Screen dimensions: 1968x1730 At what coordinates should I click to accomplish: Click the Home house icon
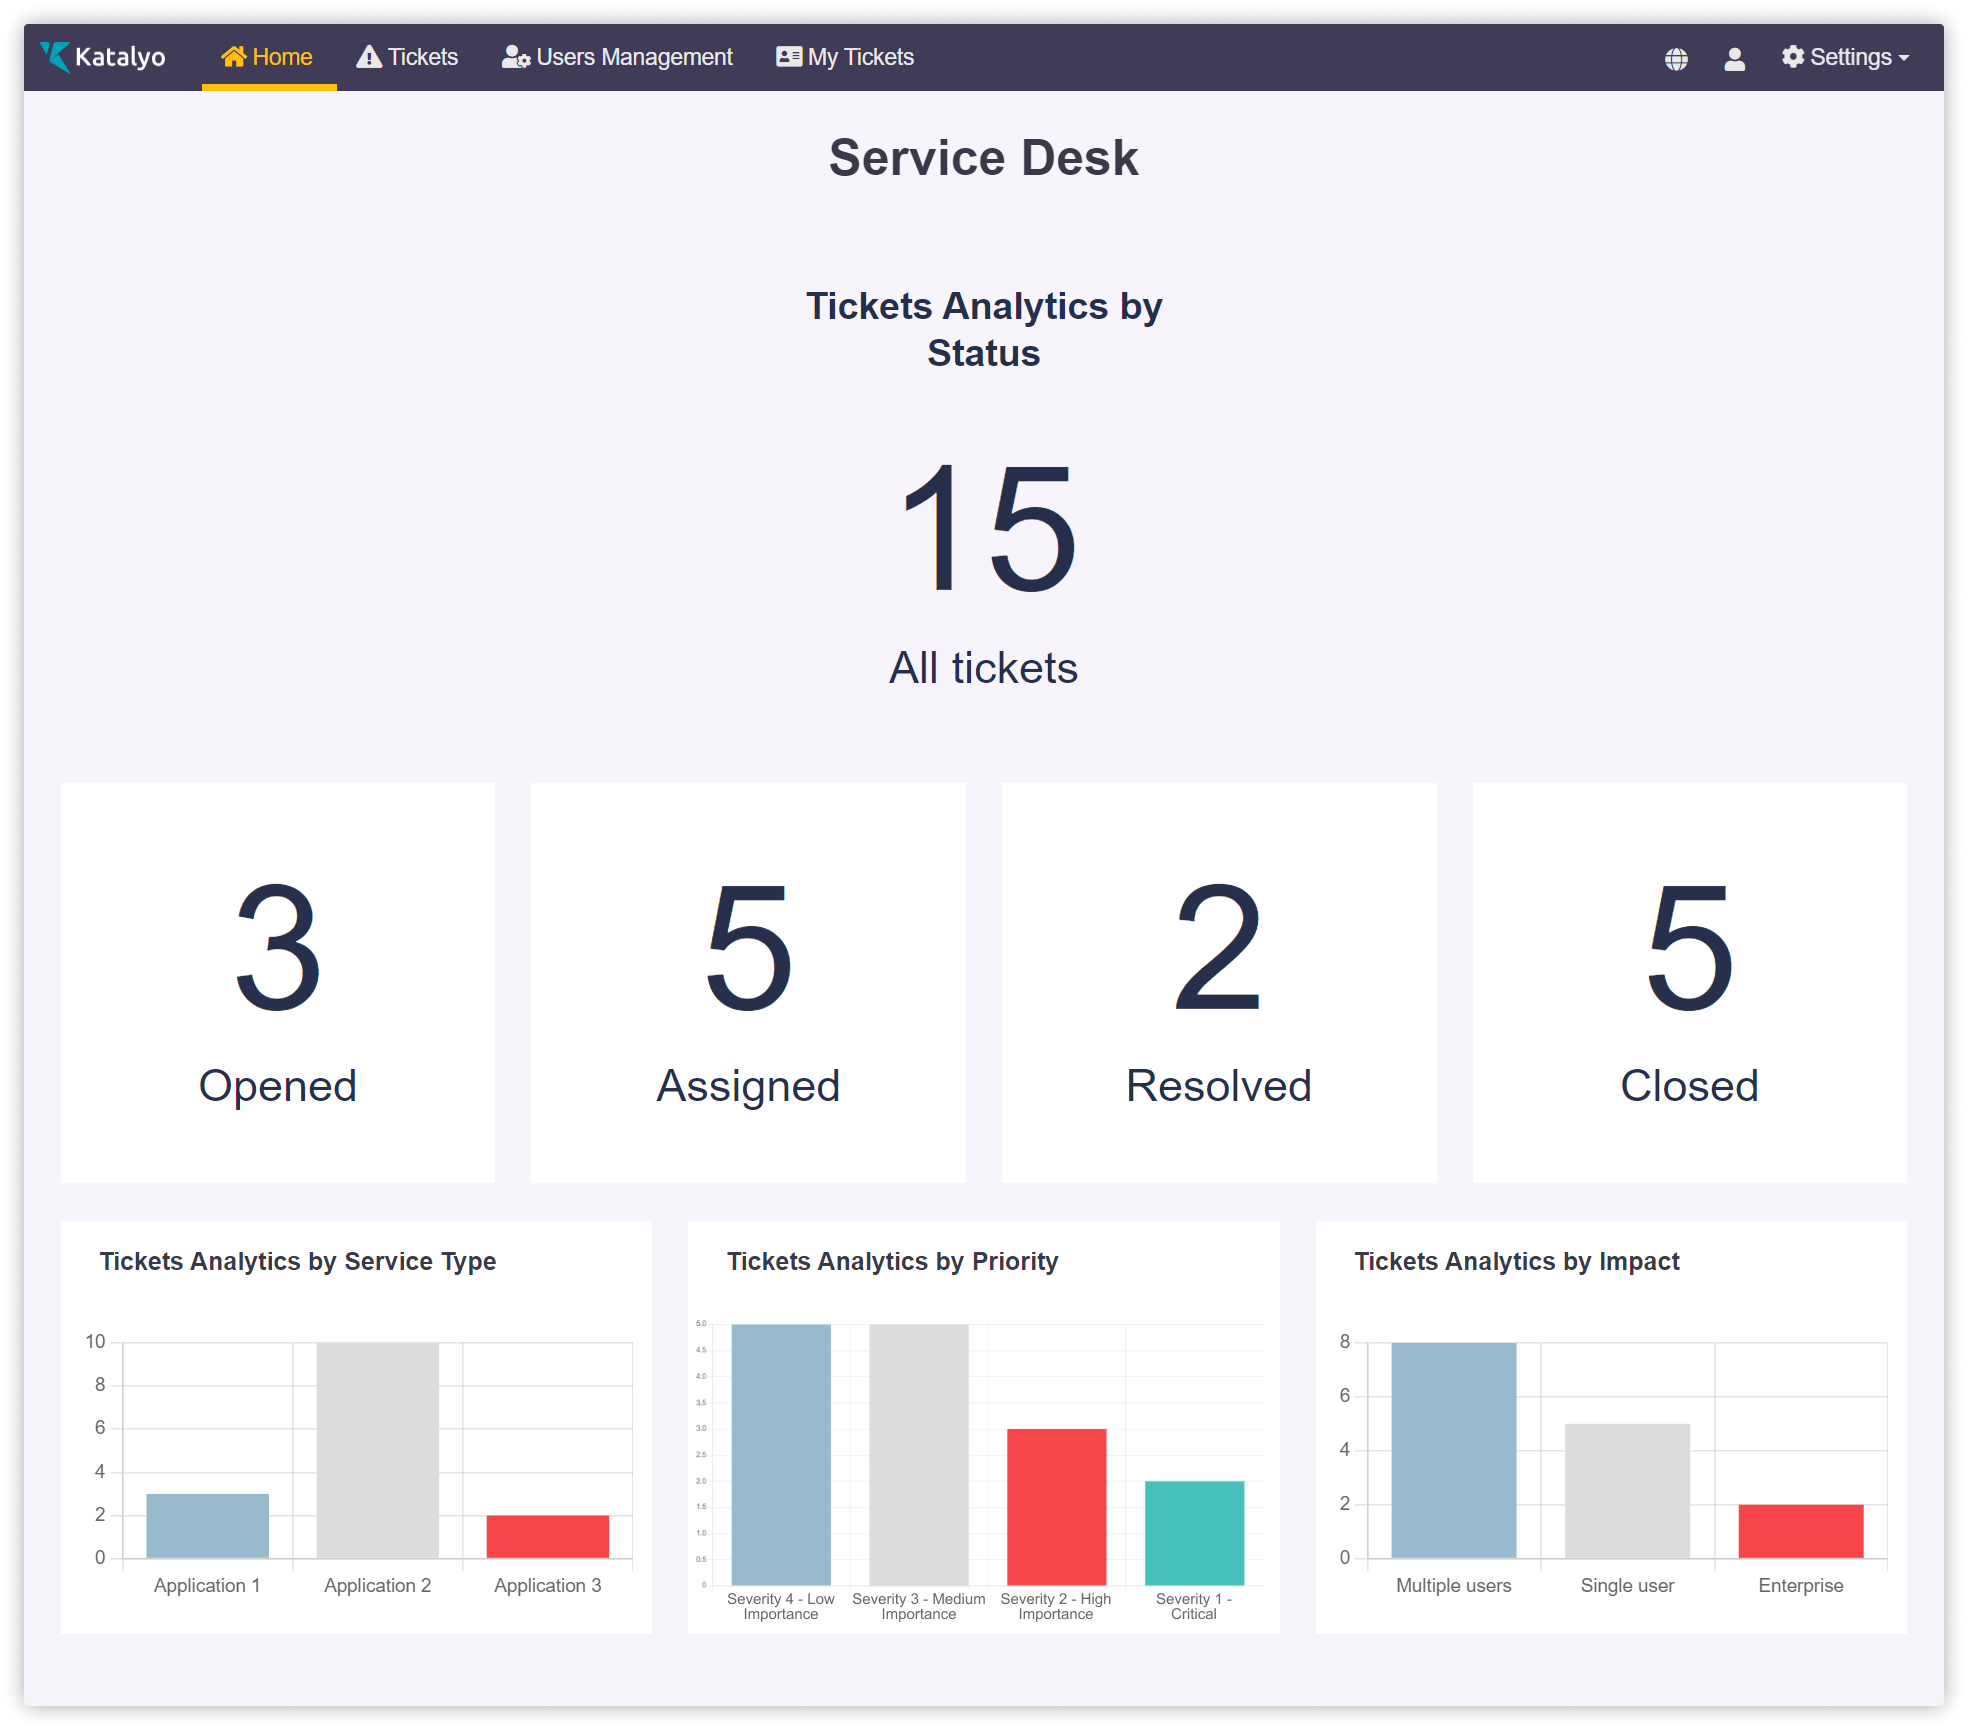coord(233,57)
